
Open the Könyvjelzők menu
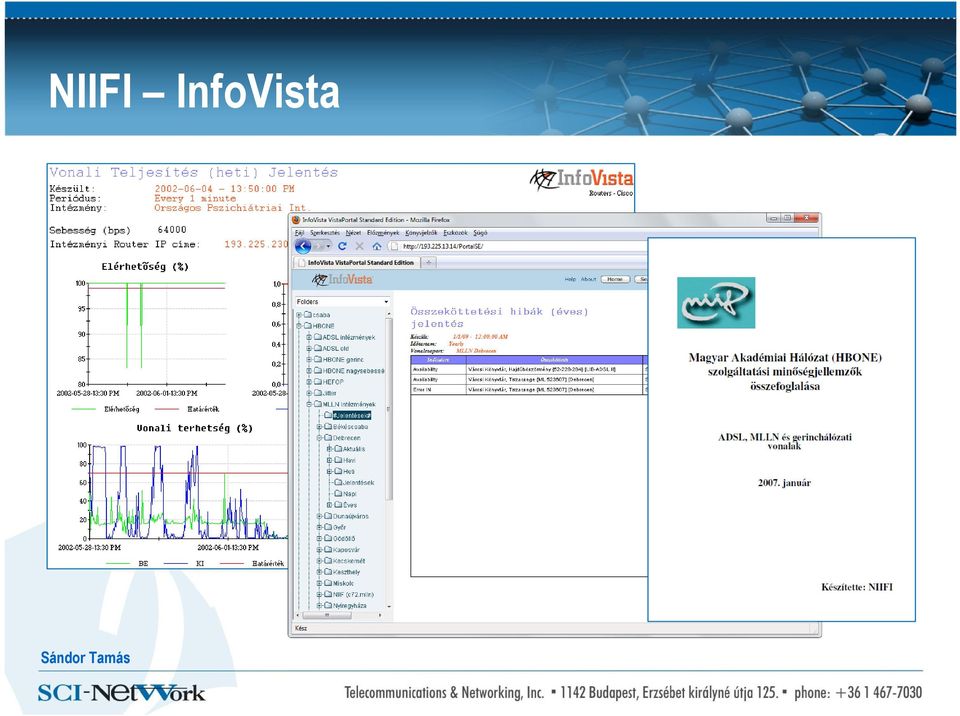[421, 233]
